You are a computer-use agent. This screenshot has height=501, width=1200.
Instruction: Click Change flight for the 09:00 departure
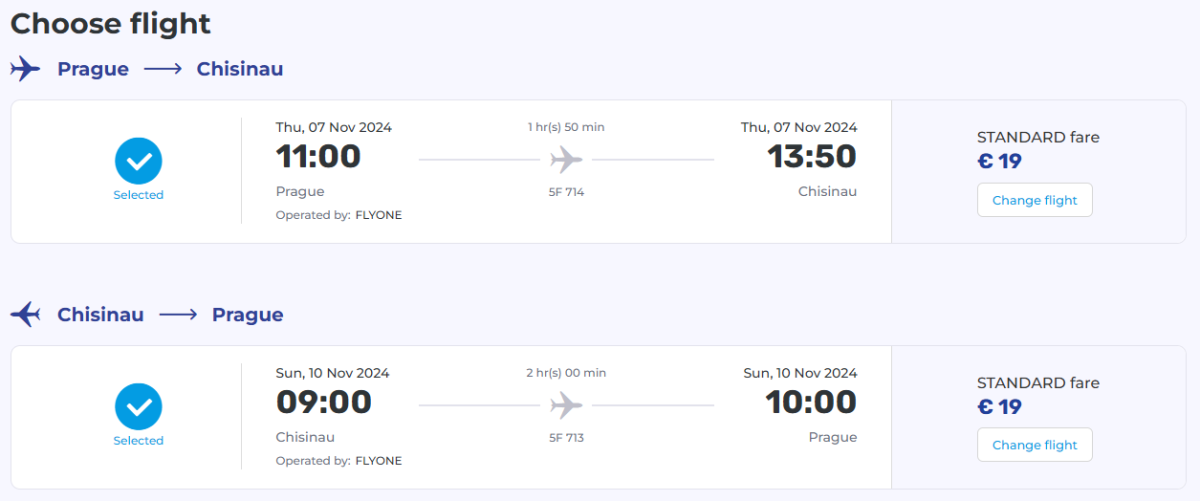(1034, 445)
